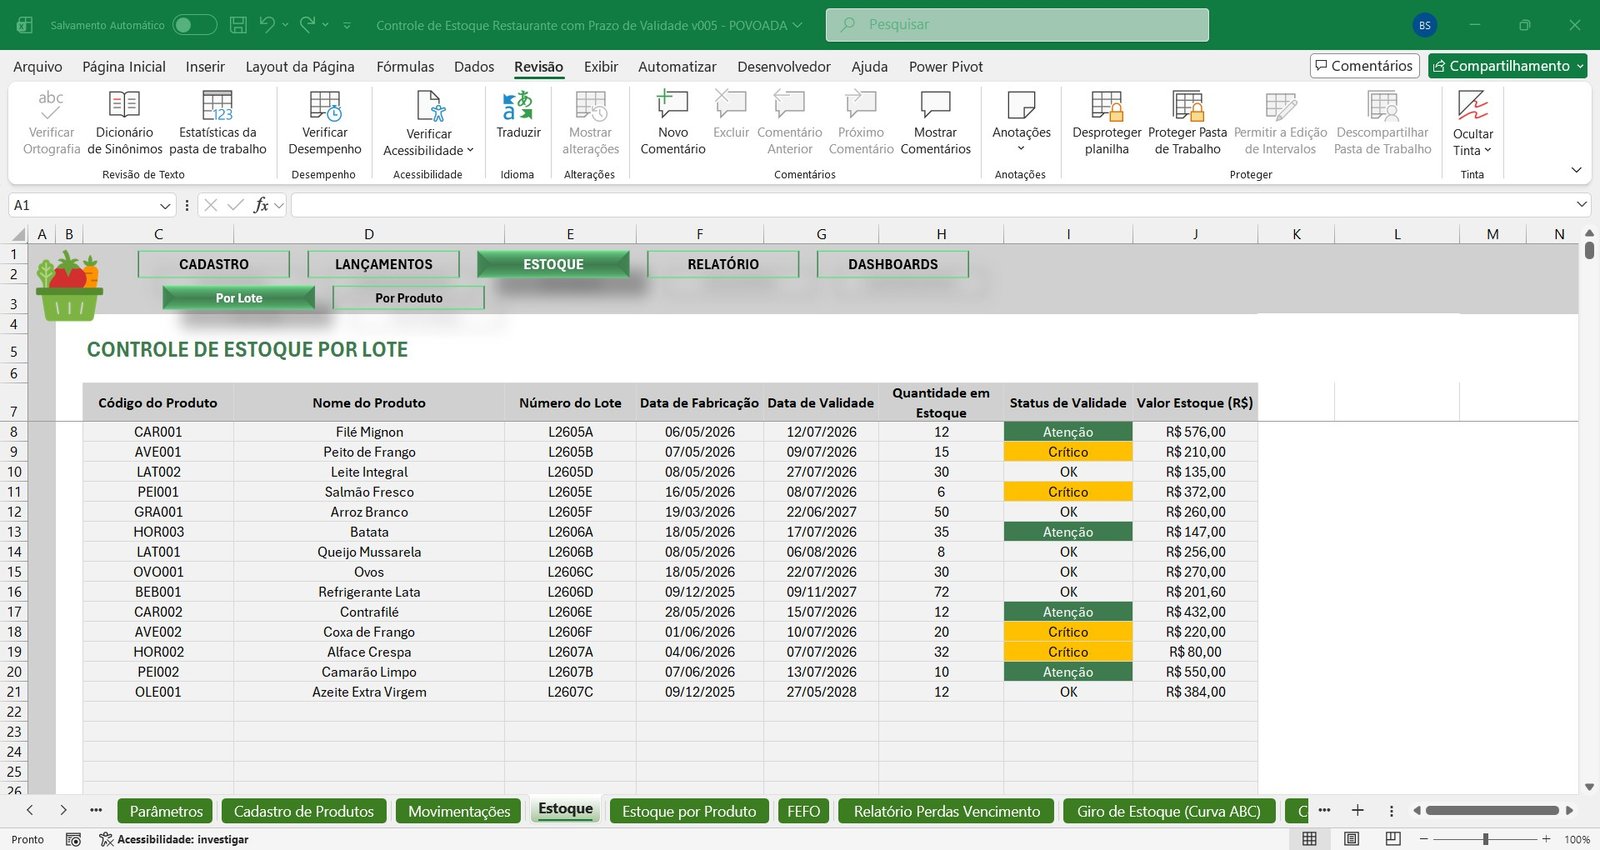The image size is (1600, 850).
Task: Open the Traduzir tool
Action: (x=518, y=115)
